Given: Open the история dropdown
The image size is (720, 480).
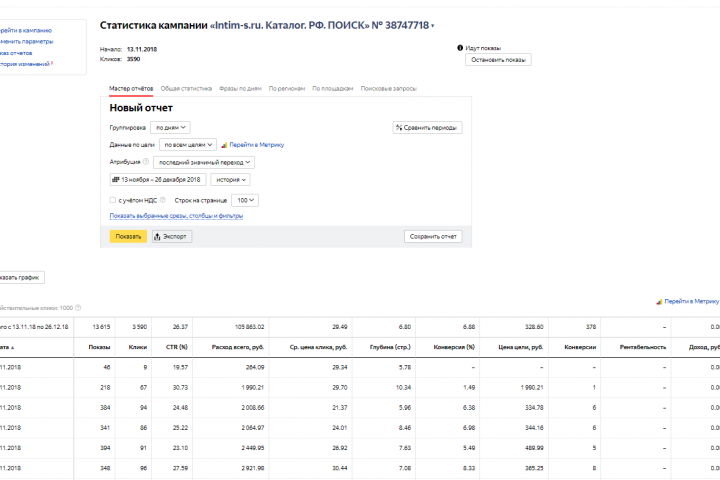Looking at the screenshot, I should click(x=230, y=180).
